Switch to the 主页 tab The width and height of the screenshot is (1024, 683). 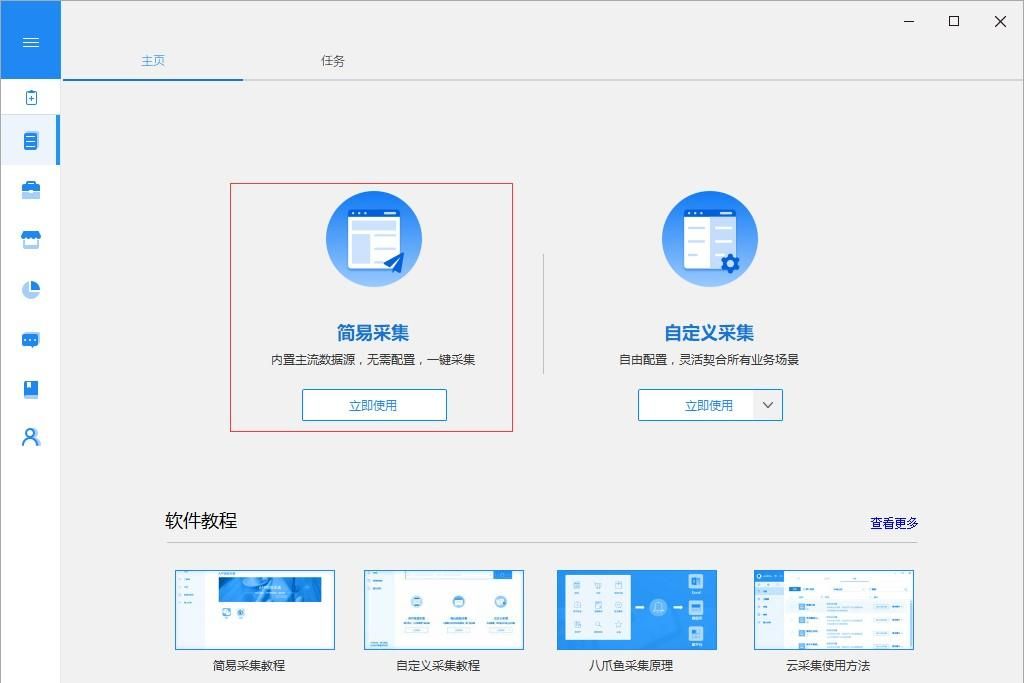coord(153,61)
